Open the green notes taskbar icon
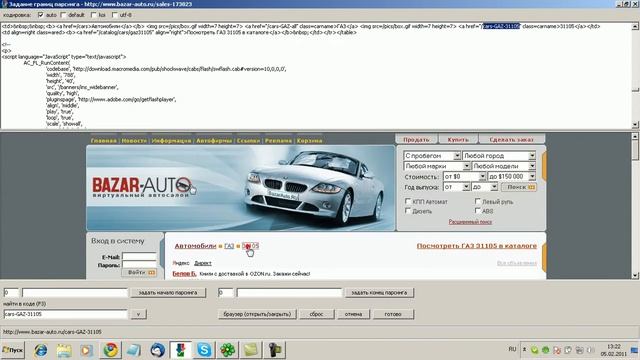Viewport: 640px width, 360px height. (251, 350)
